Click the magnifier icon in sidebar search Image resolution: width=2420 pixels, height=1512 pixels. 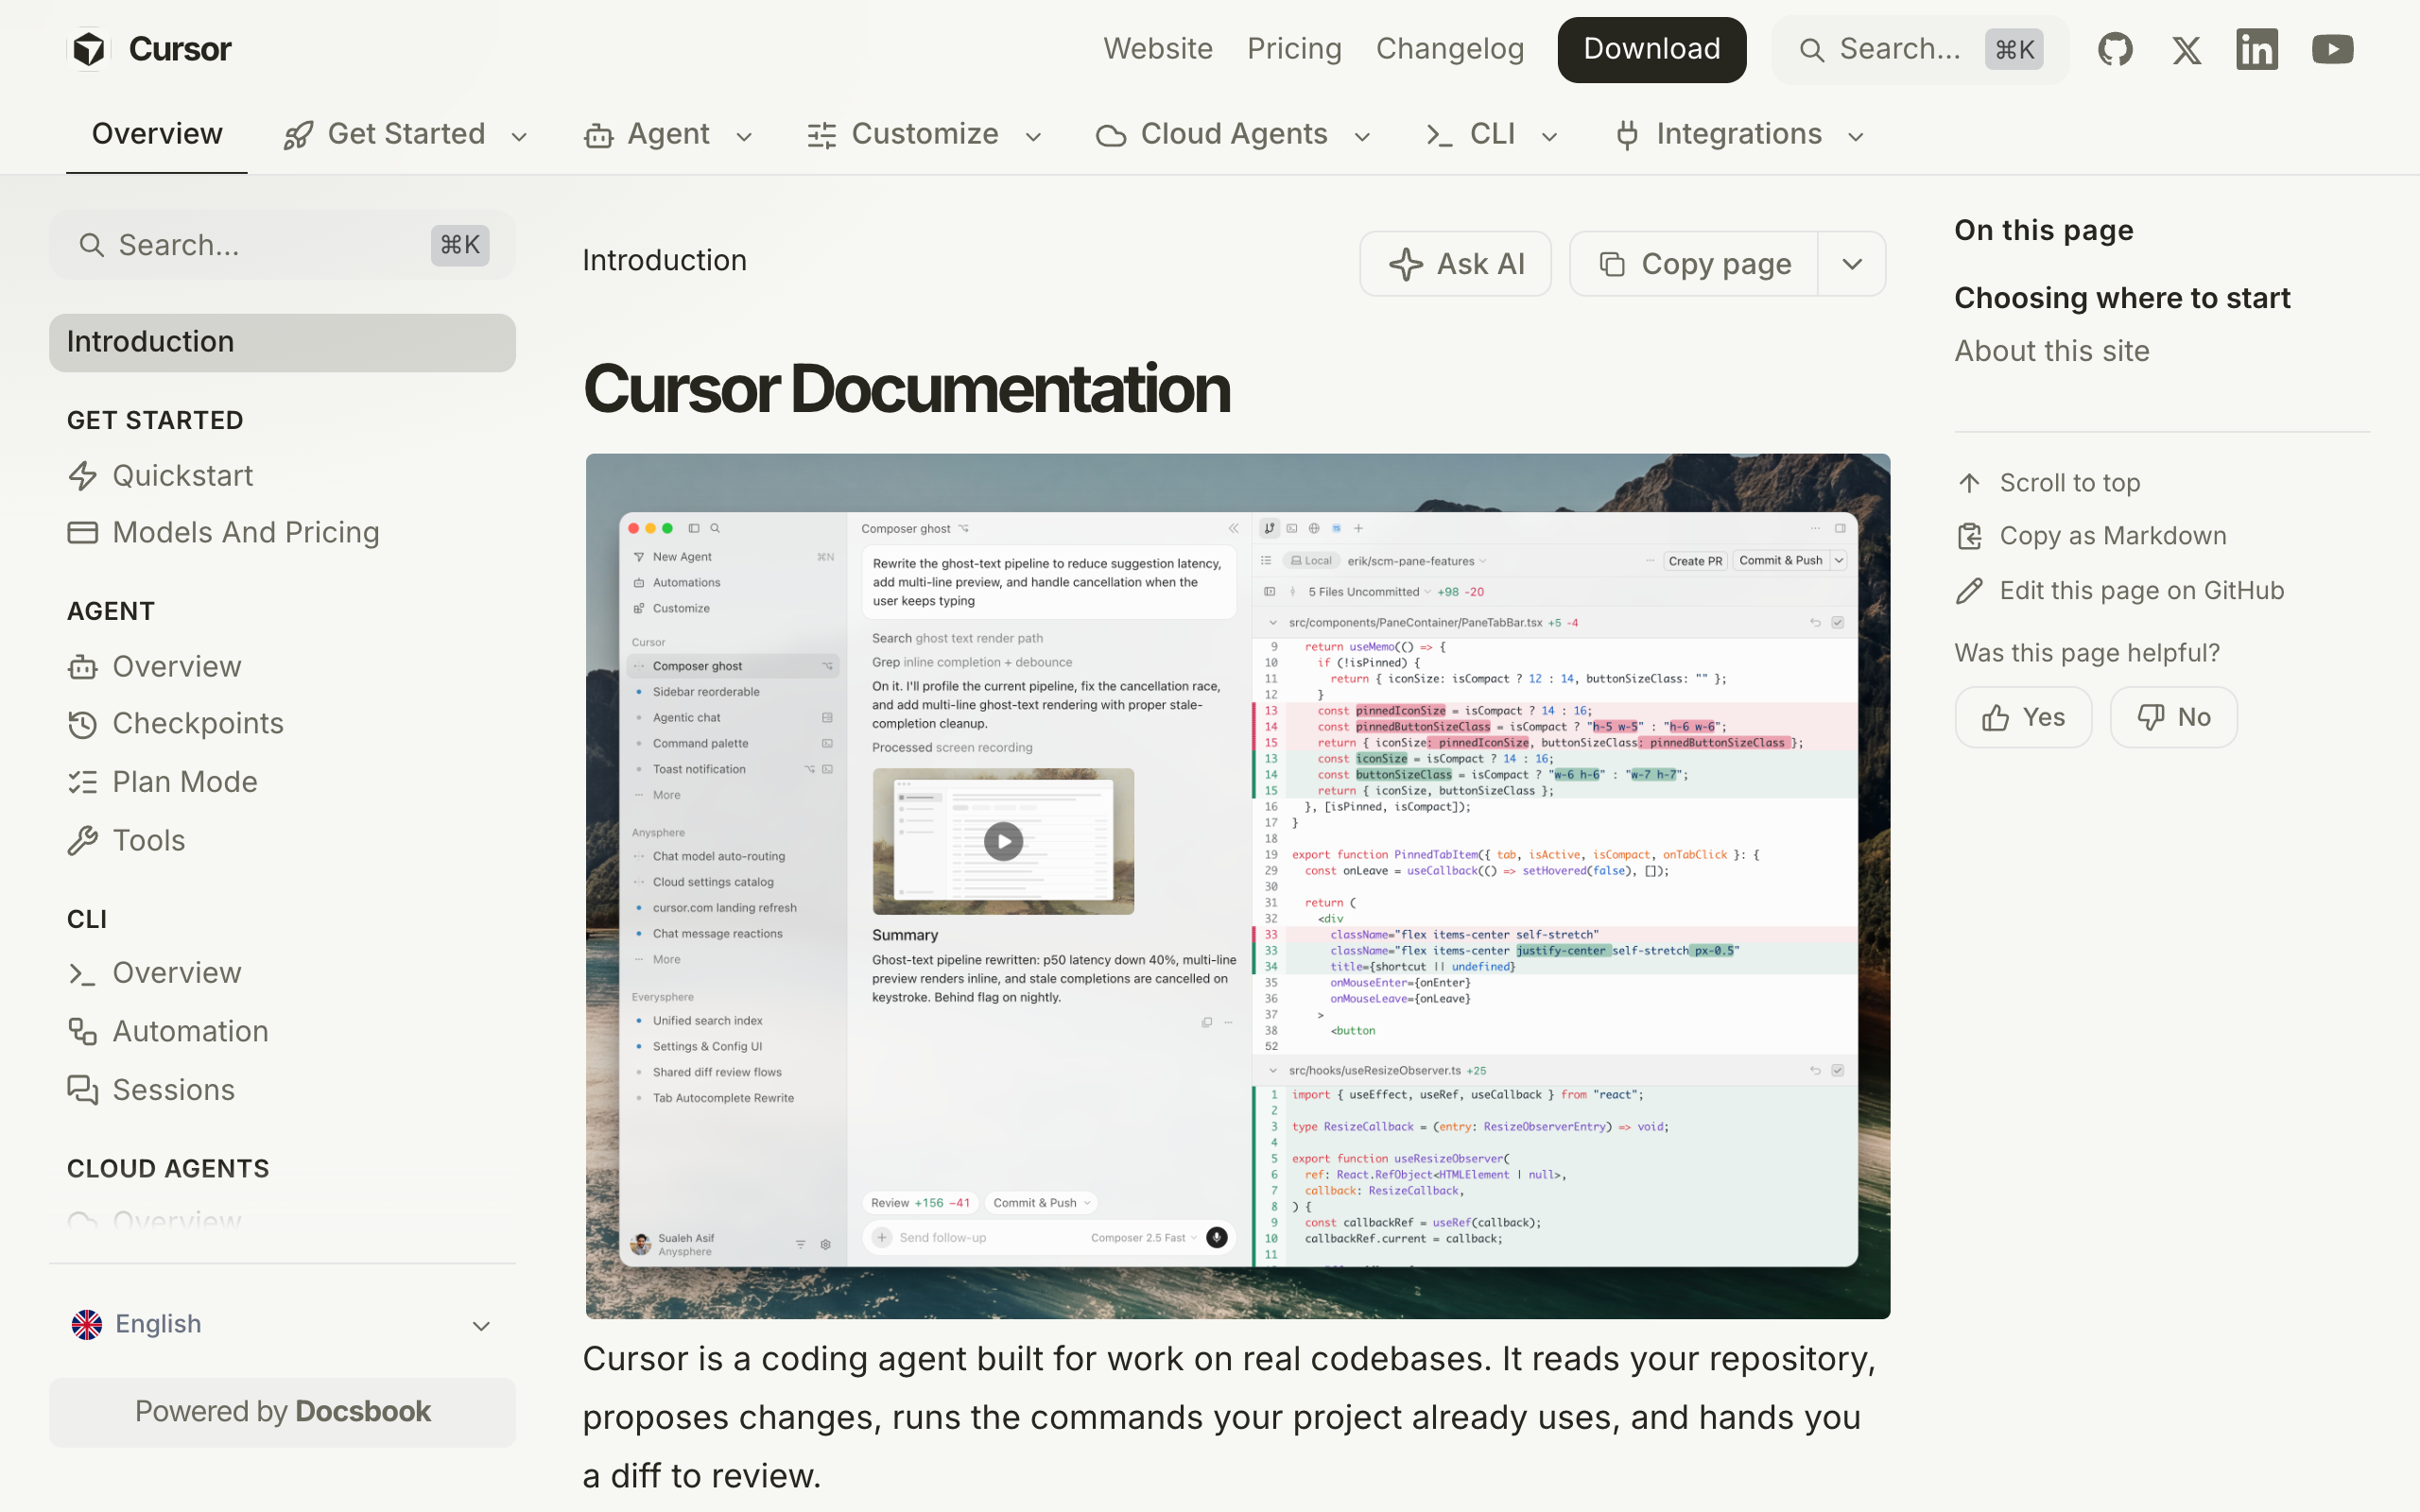point(91,245)
